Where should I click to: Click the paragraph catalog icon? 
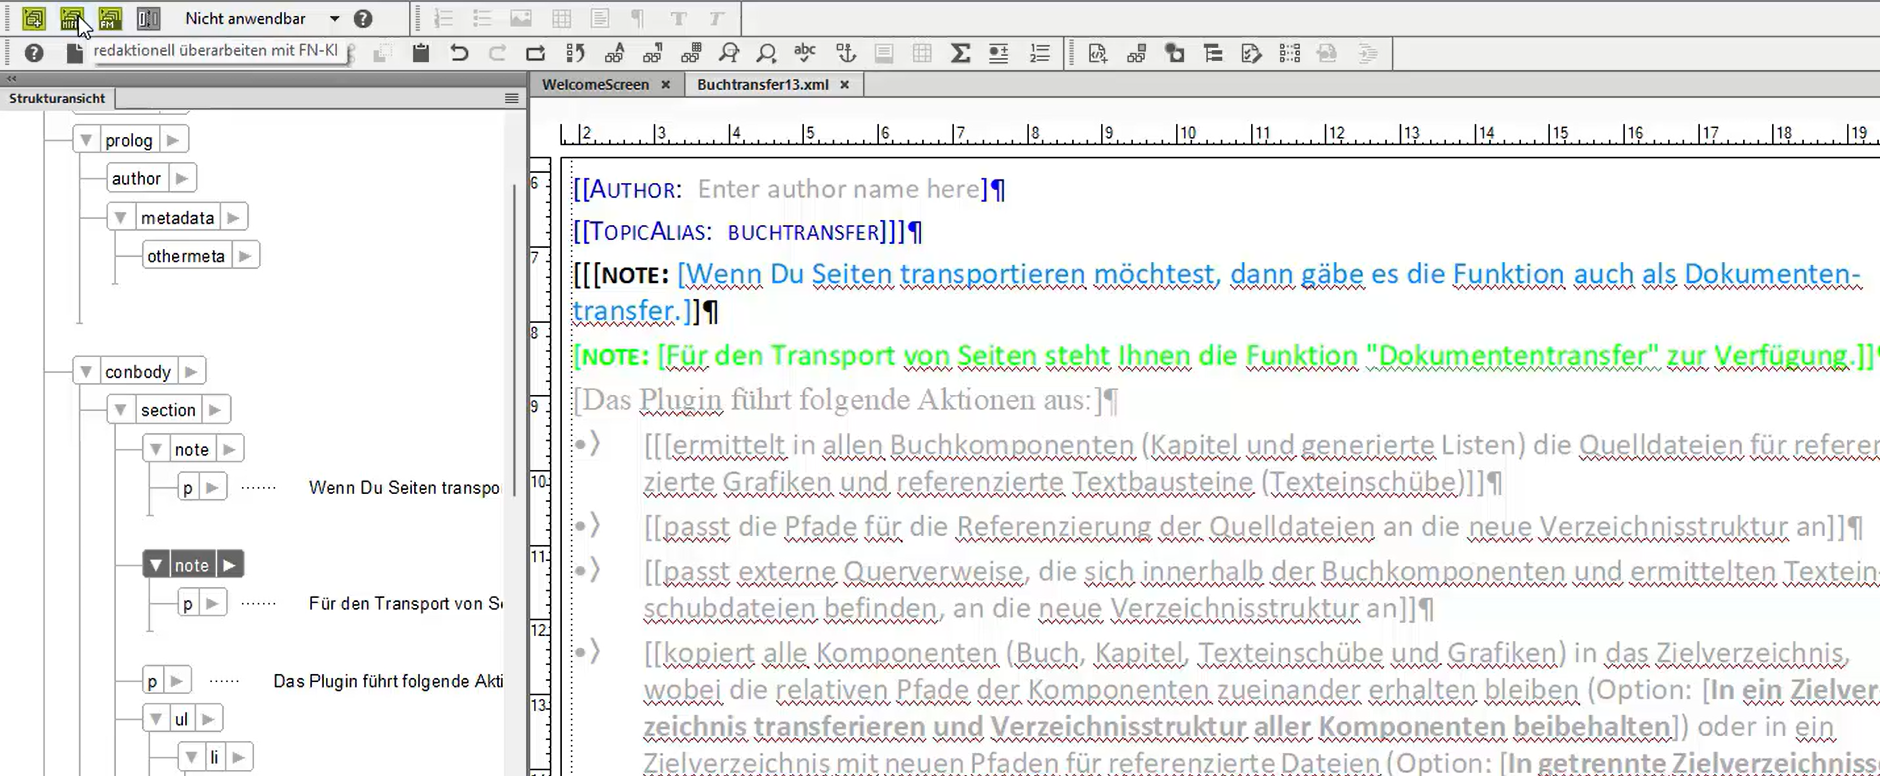pyautogui.click(x=653, y=53)
